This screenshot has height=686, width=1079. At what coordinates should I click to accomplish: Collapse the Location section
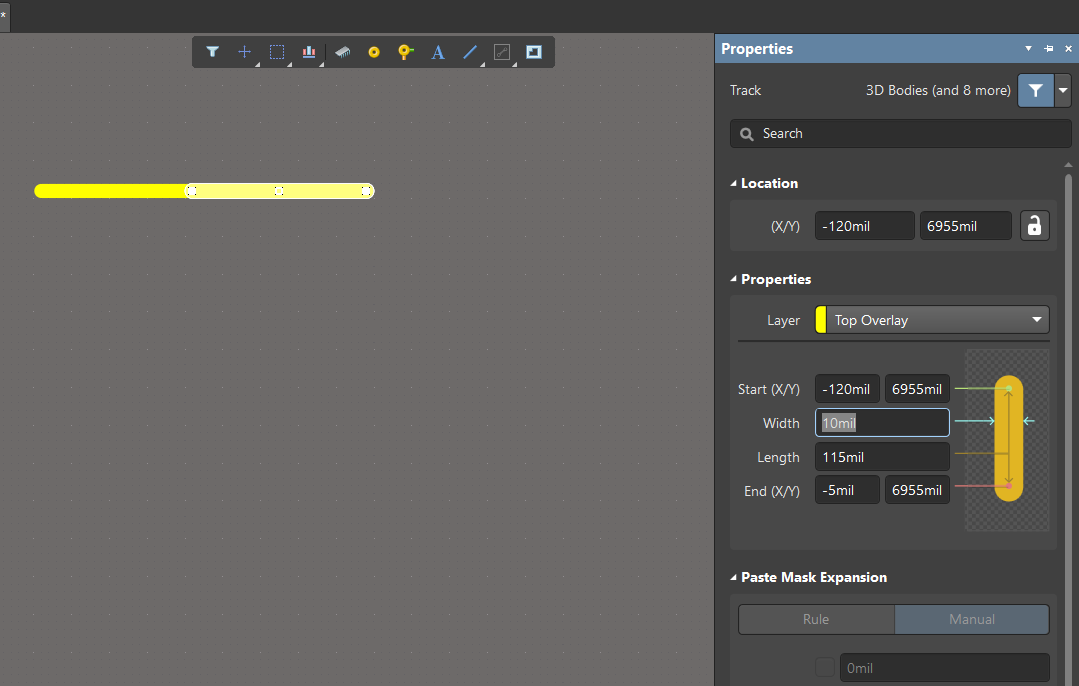point(734,183)
